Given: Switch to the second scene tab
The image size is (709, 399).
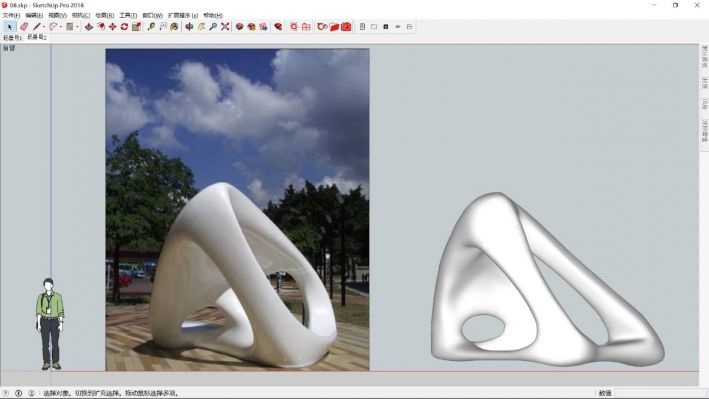Looking at the screenshot, I should point(36,38).
